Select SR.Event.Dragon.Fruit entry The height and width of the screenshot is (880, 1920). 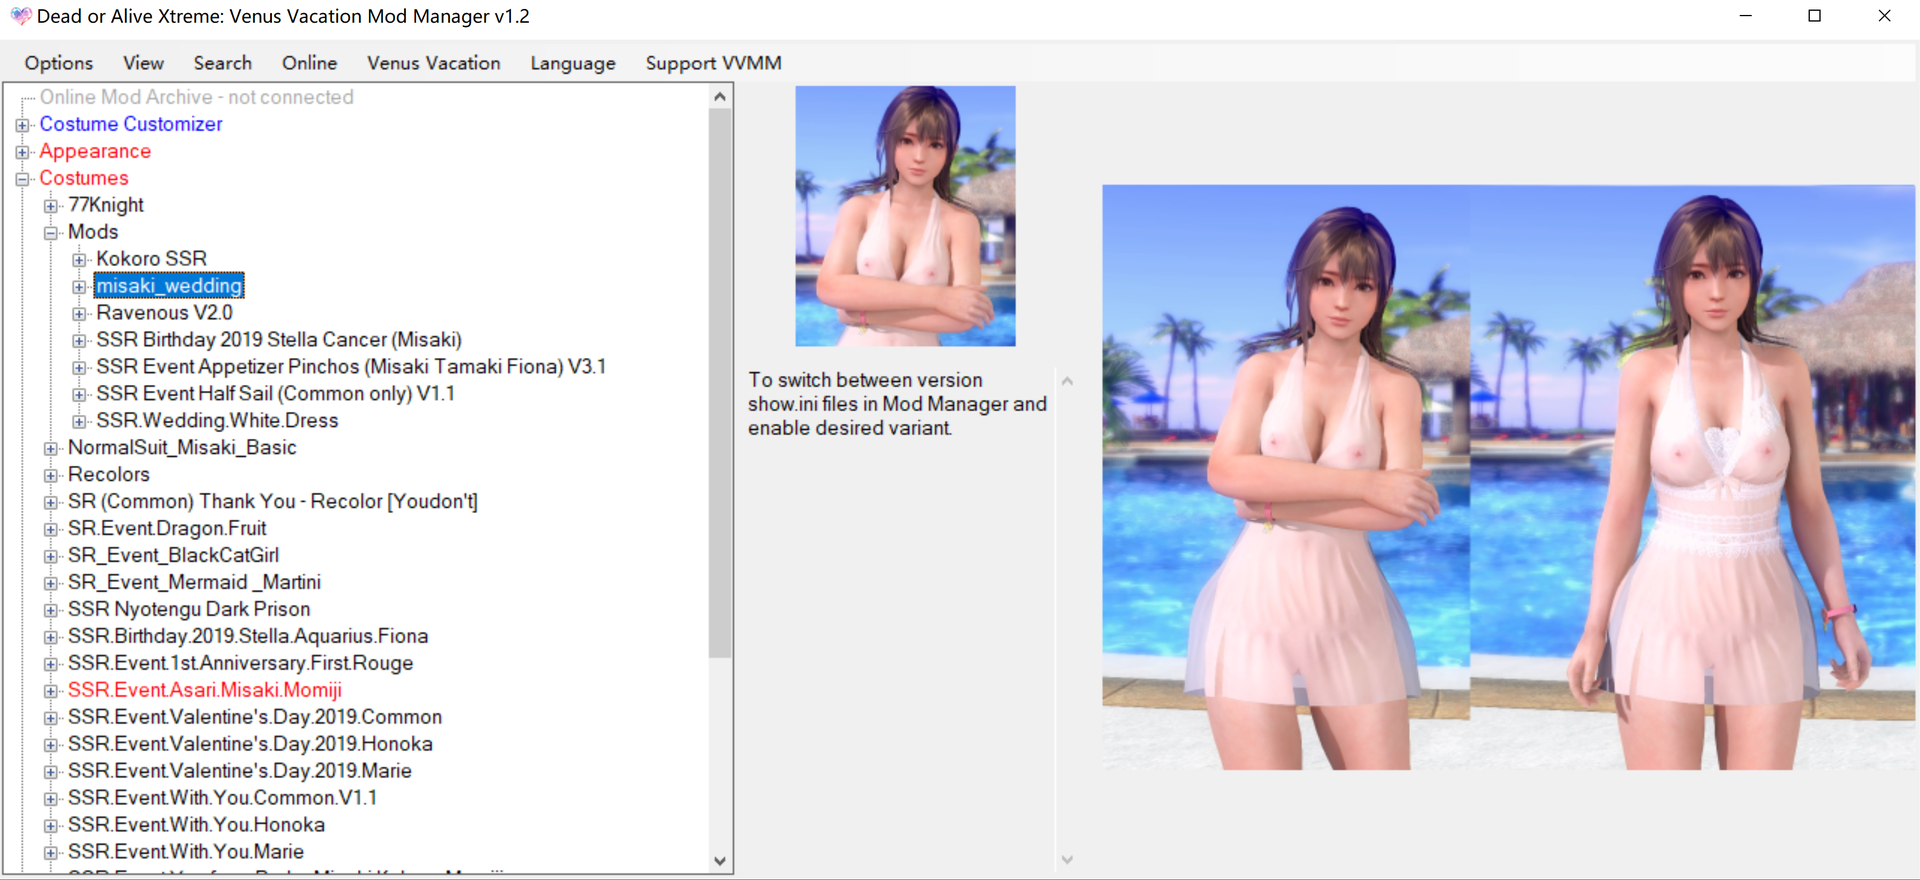coord(167,529)
